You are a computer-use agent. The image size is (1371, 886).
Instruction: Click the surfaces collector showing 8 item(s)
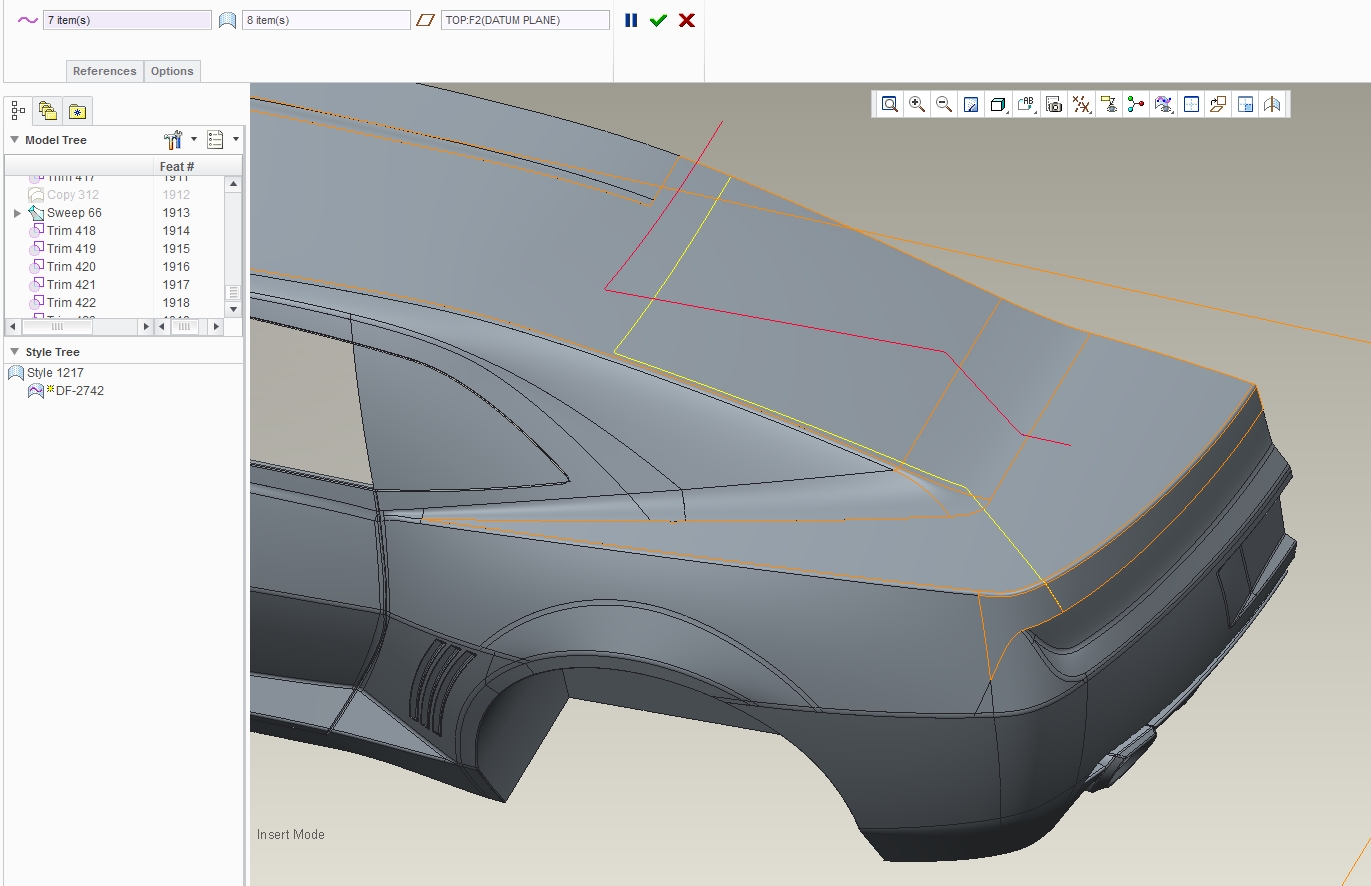coord(326,20)
